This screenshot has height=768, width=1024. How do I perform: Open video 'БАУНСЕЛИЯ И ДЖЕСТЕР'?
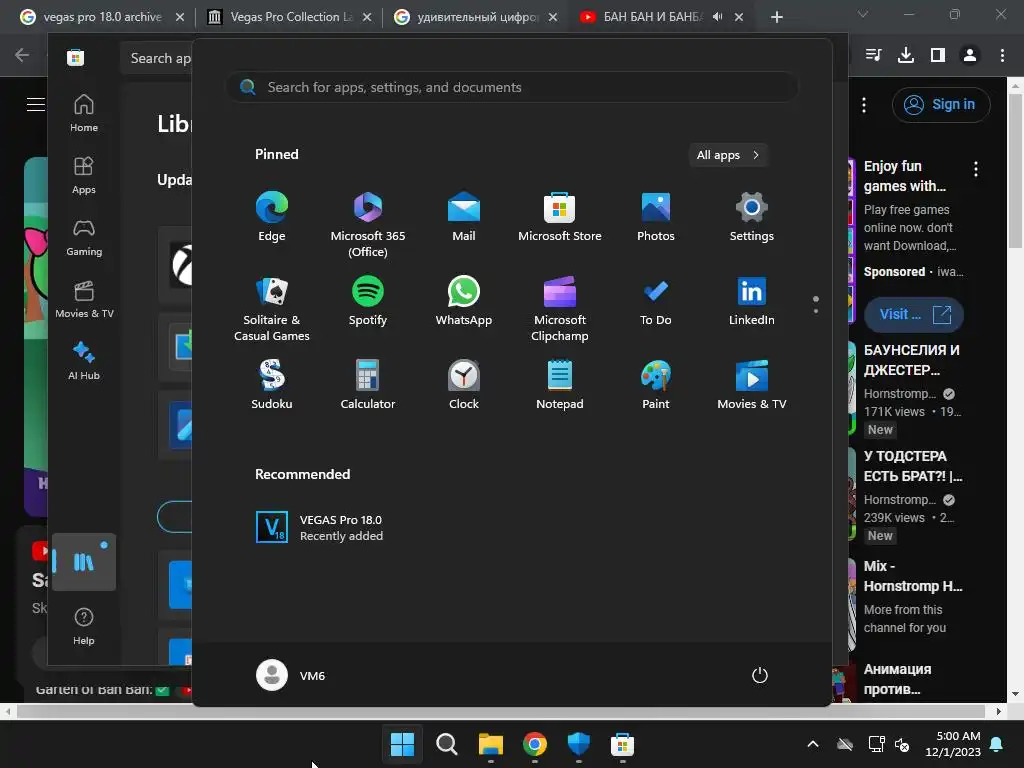click(912, 360)
